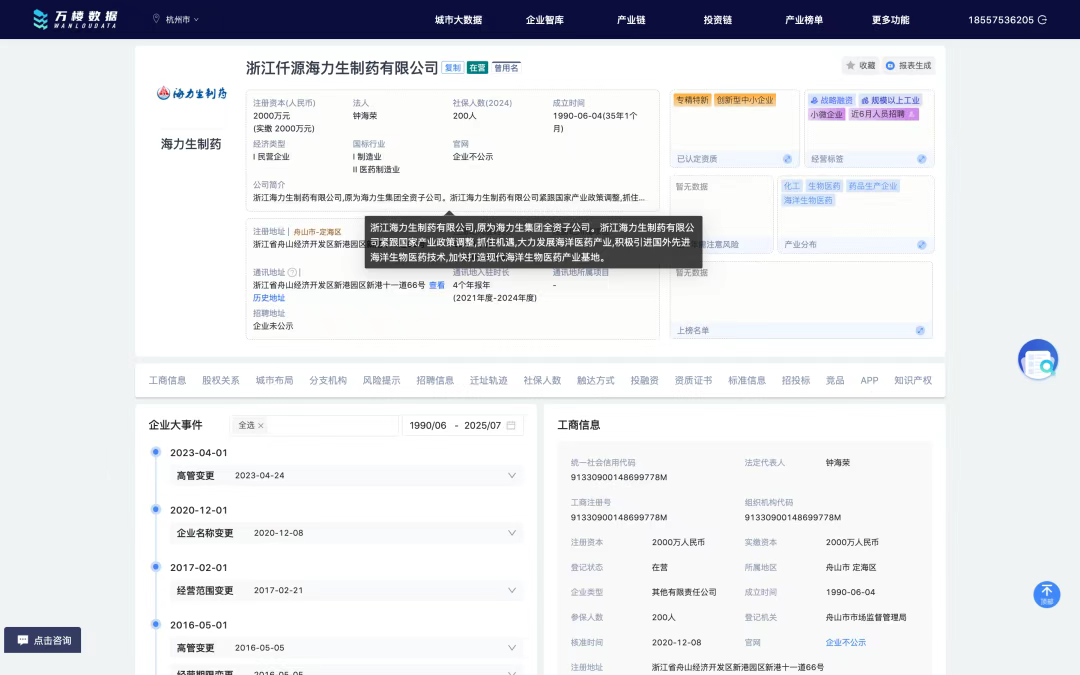Click the 专精特新 qualification tag
Image resolution: width=1080 pixels, height=675 pixels.
point(692,100)
